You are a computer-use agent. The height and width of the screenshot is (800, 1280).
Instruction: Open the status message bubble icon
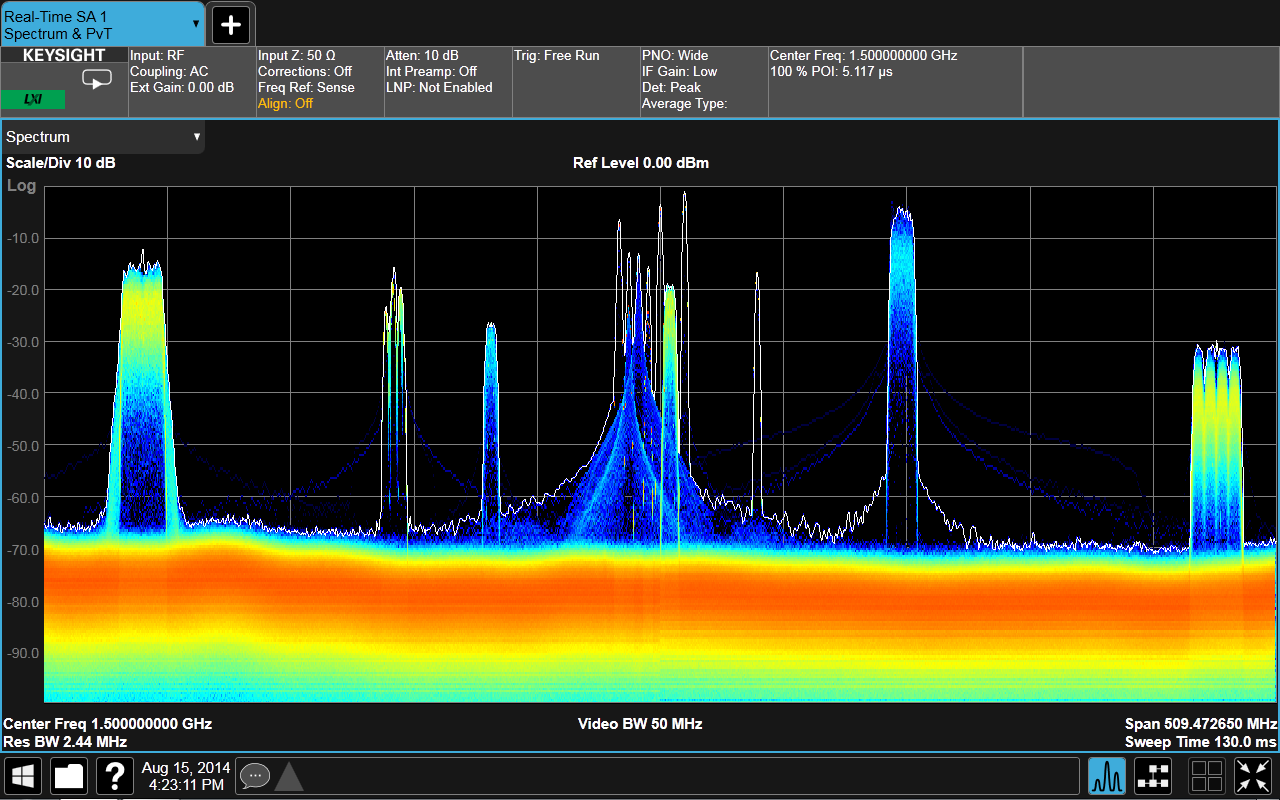255,776
